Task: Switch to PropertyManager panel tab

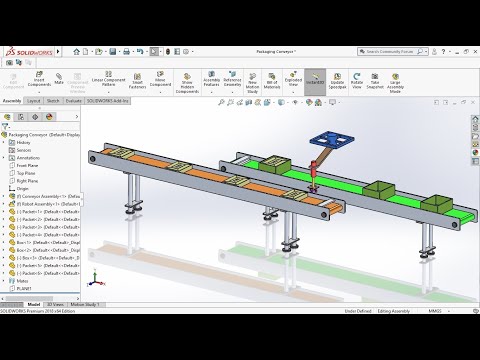Action: (21, 117)
